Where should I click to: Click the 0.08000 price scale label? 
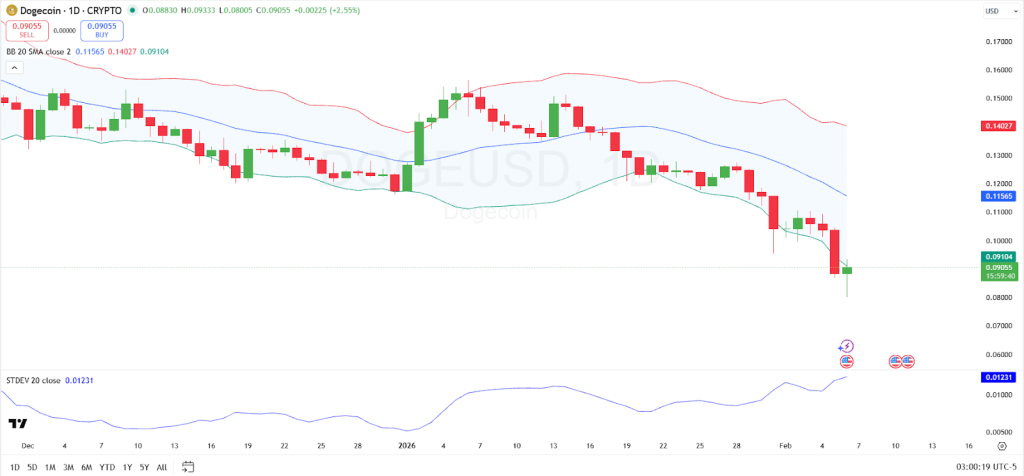coord(998,298)
